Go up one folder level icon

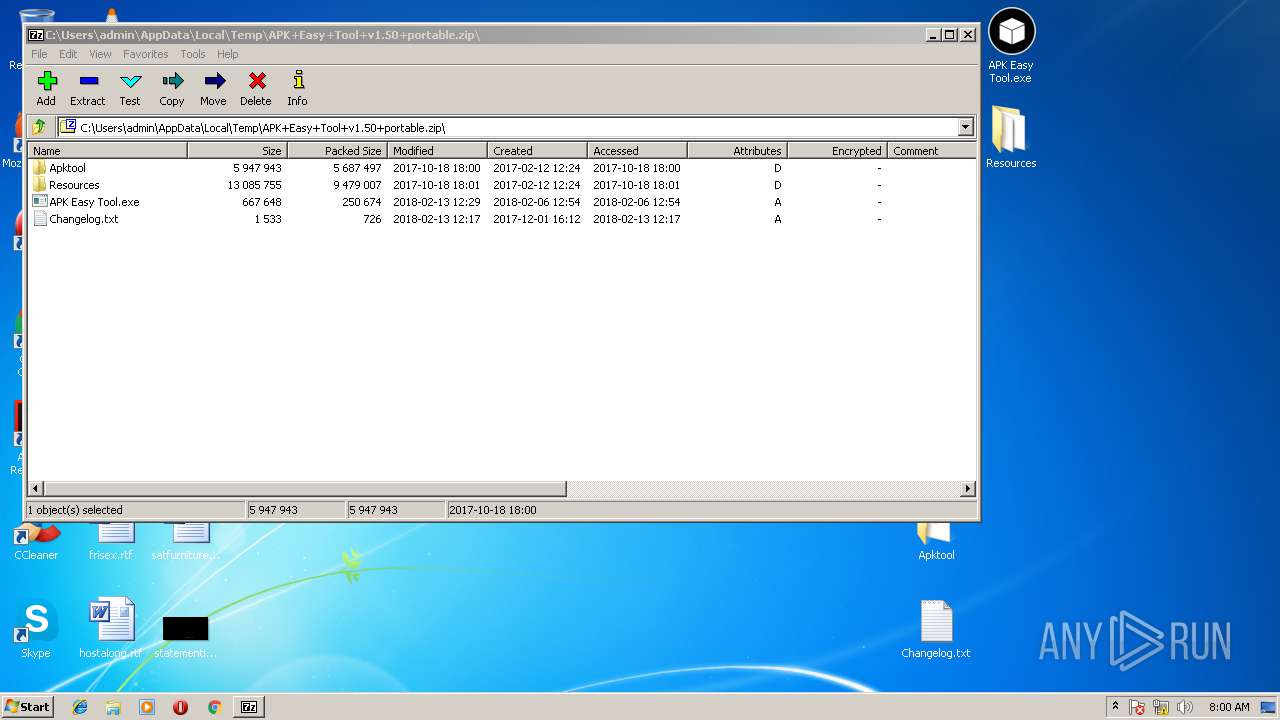tap(39, 127)
